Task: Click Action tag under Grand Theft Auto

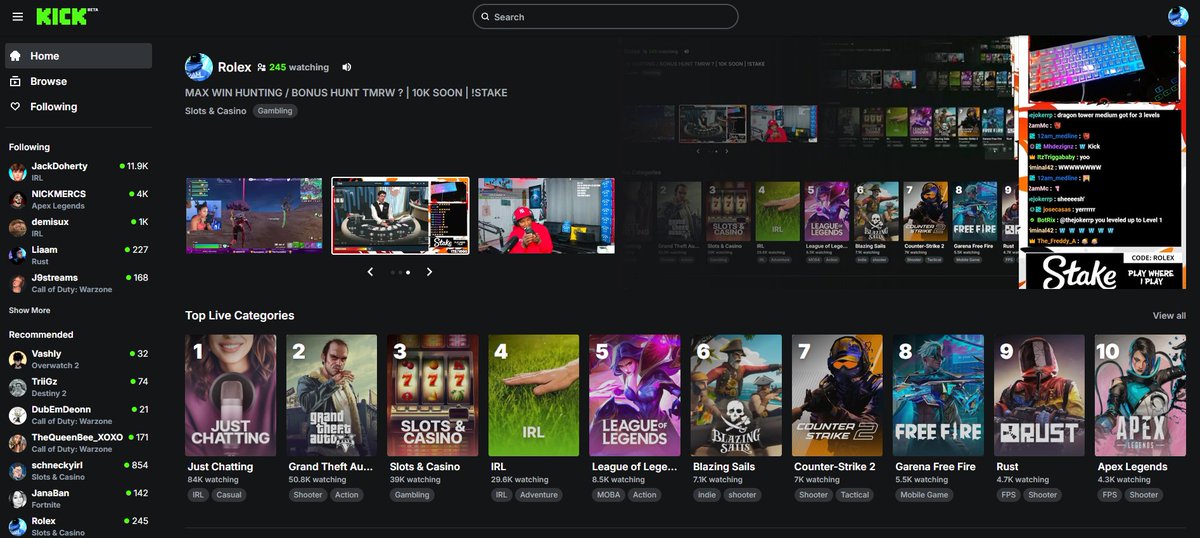Action: pyautogui.click(x=347, y=495)
